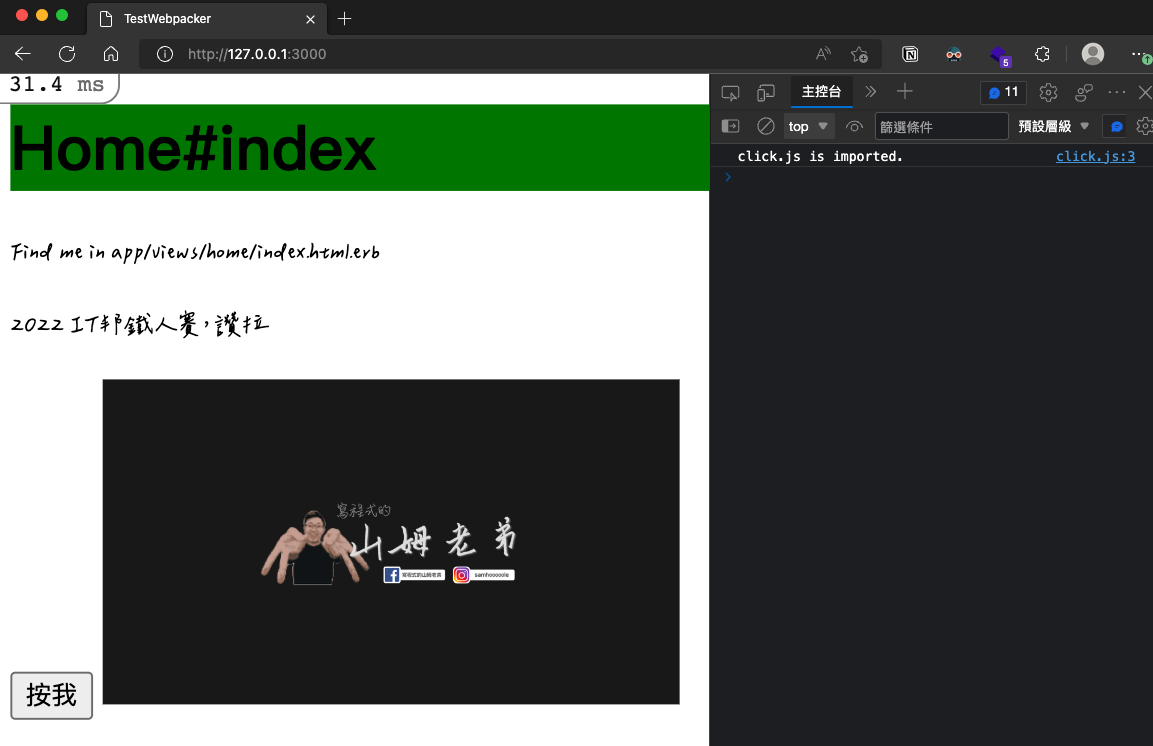Focus the 篩選條件 filter field
1153x746 pixels.
coord(941,126)
